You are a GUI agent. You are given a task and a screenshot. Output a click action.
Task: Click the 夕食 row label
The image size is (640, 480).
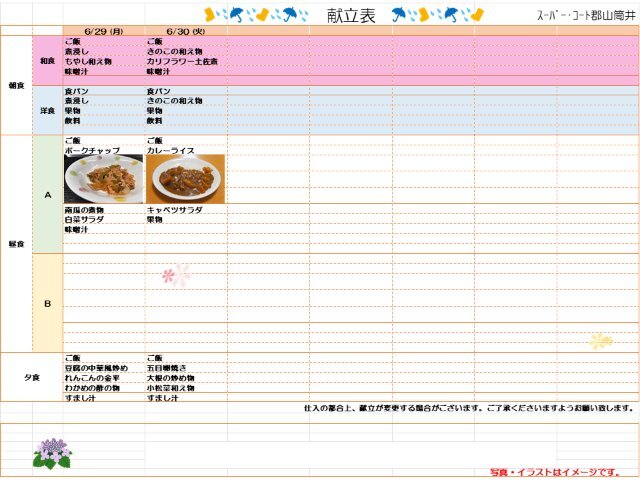click(32, 378)
